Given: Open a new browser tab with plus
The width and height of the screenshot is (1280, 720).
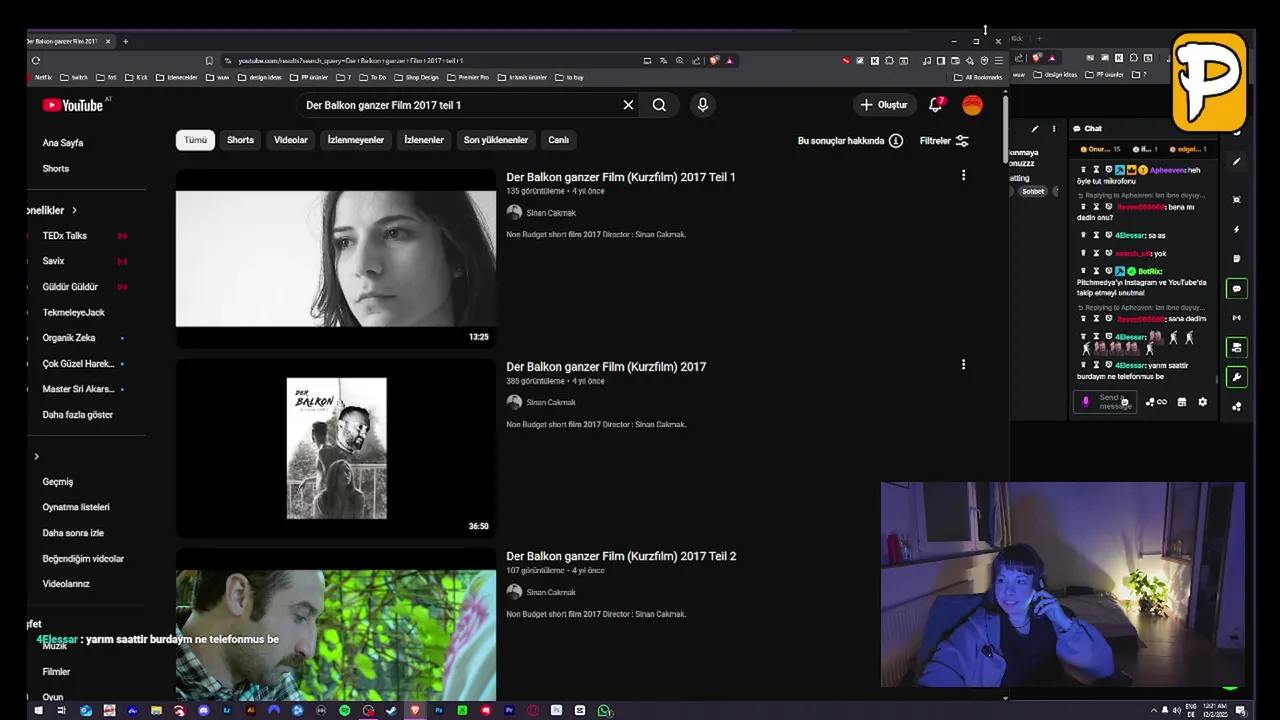Looking at the screenshot, I should 125,41.
